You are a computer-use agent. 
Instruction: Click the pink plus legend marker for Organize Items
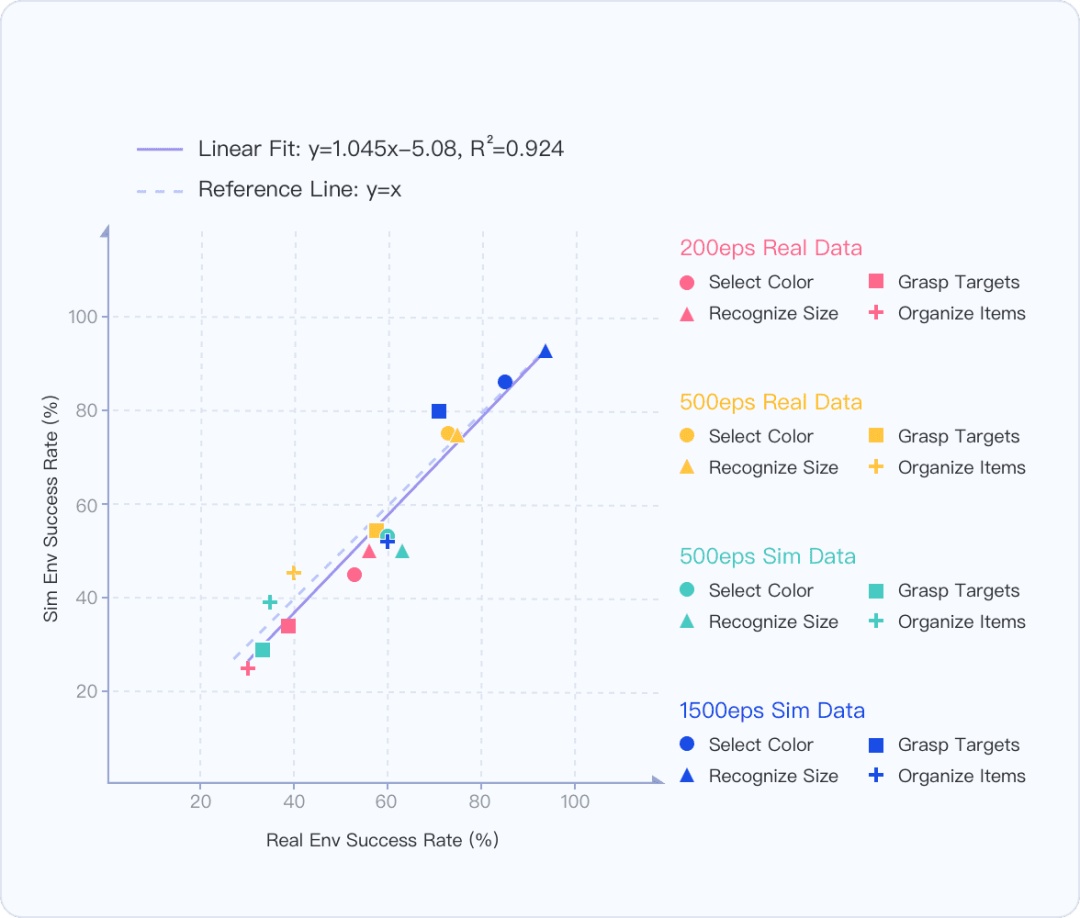coord(876,313)
